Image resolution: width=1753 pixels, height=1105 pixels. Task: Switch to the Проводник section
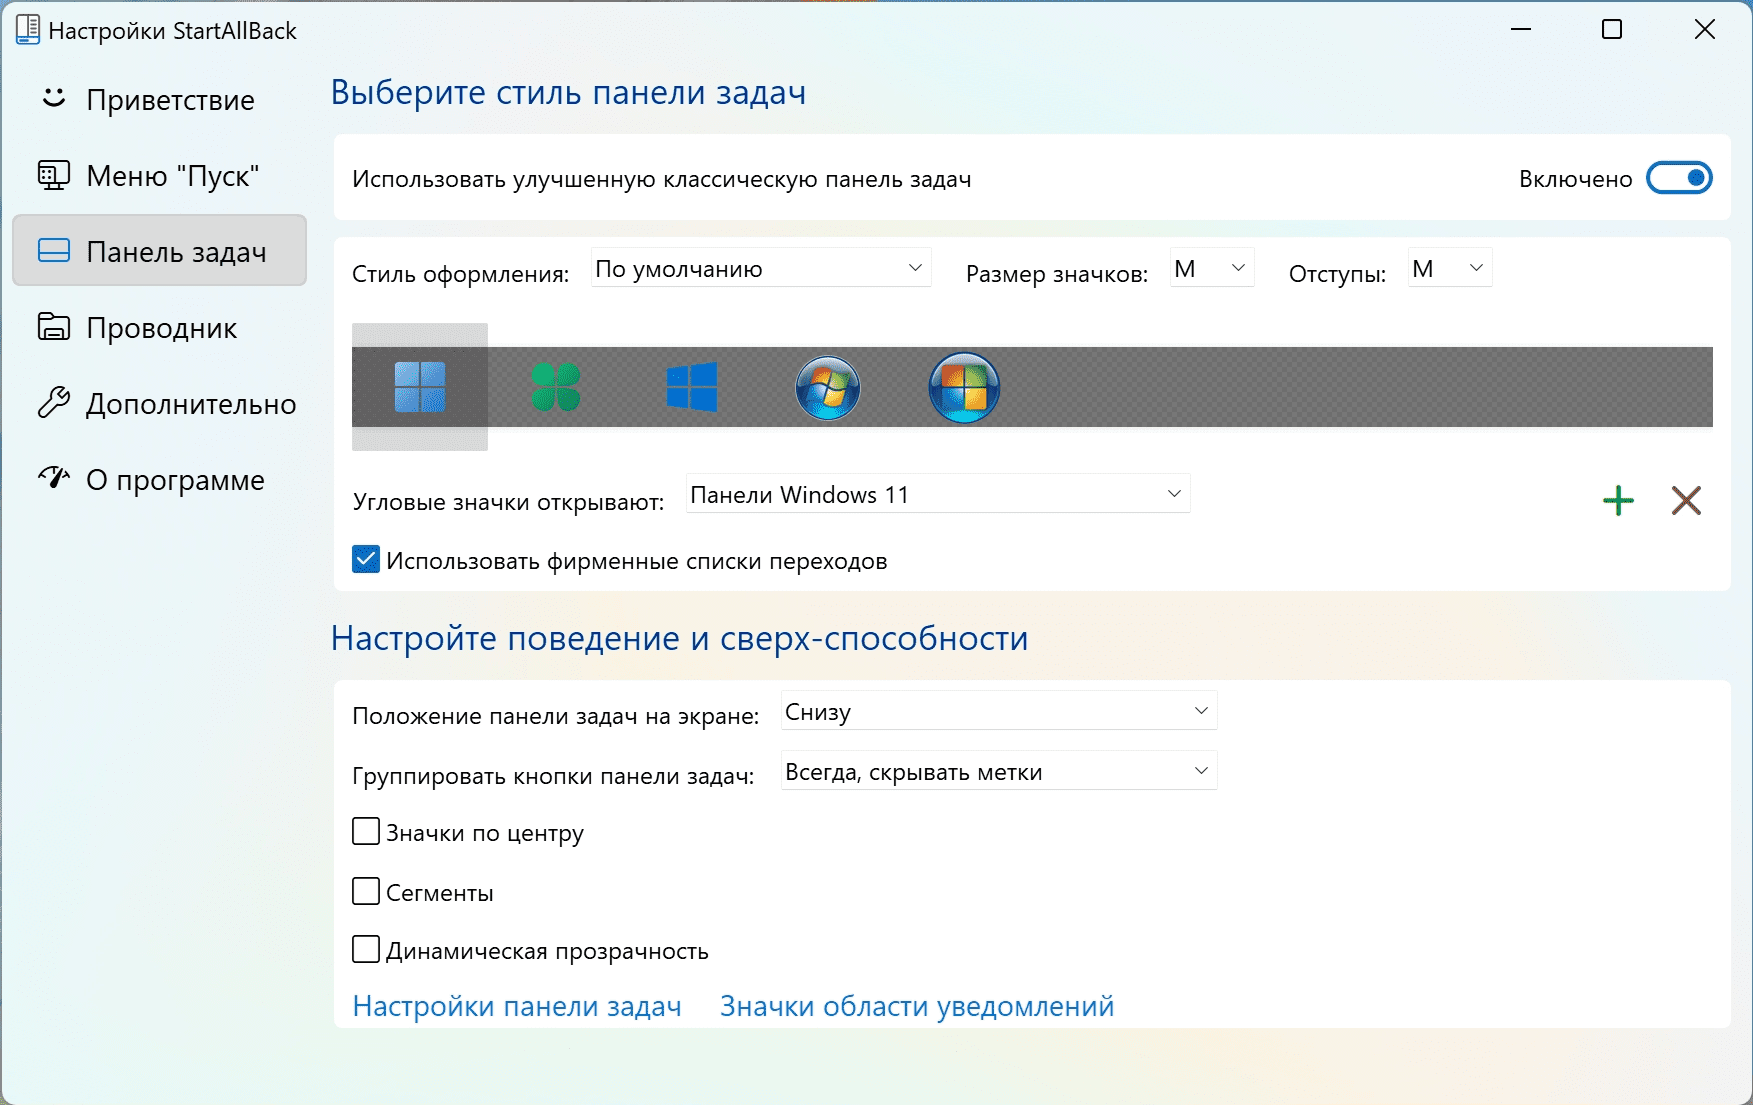pos(160,327)
